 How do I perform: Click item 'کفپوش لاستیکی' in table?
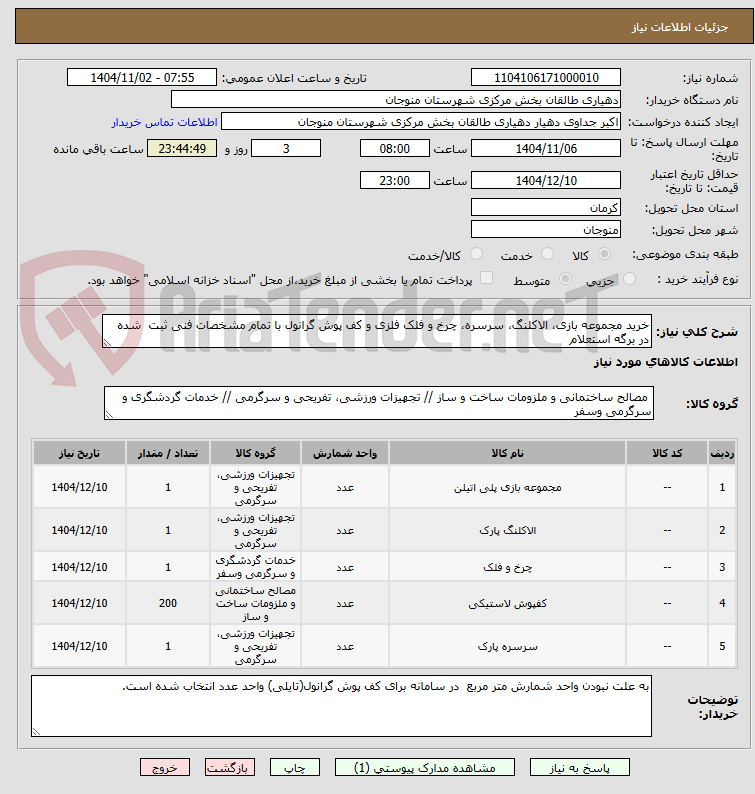pos(507,604)
